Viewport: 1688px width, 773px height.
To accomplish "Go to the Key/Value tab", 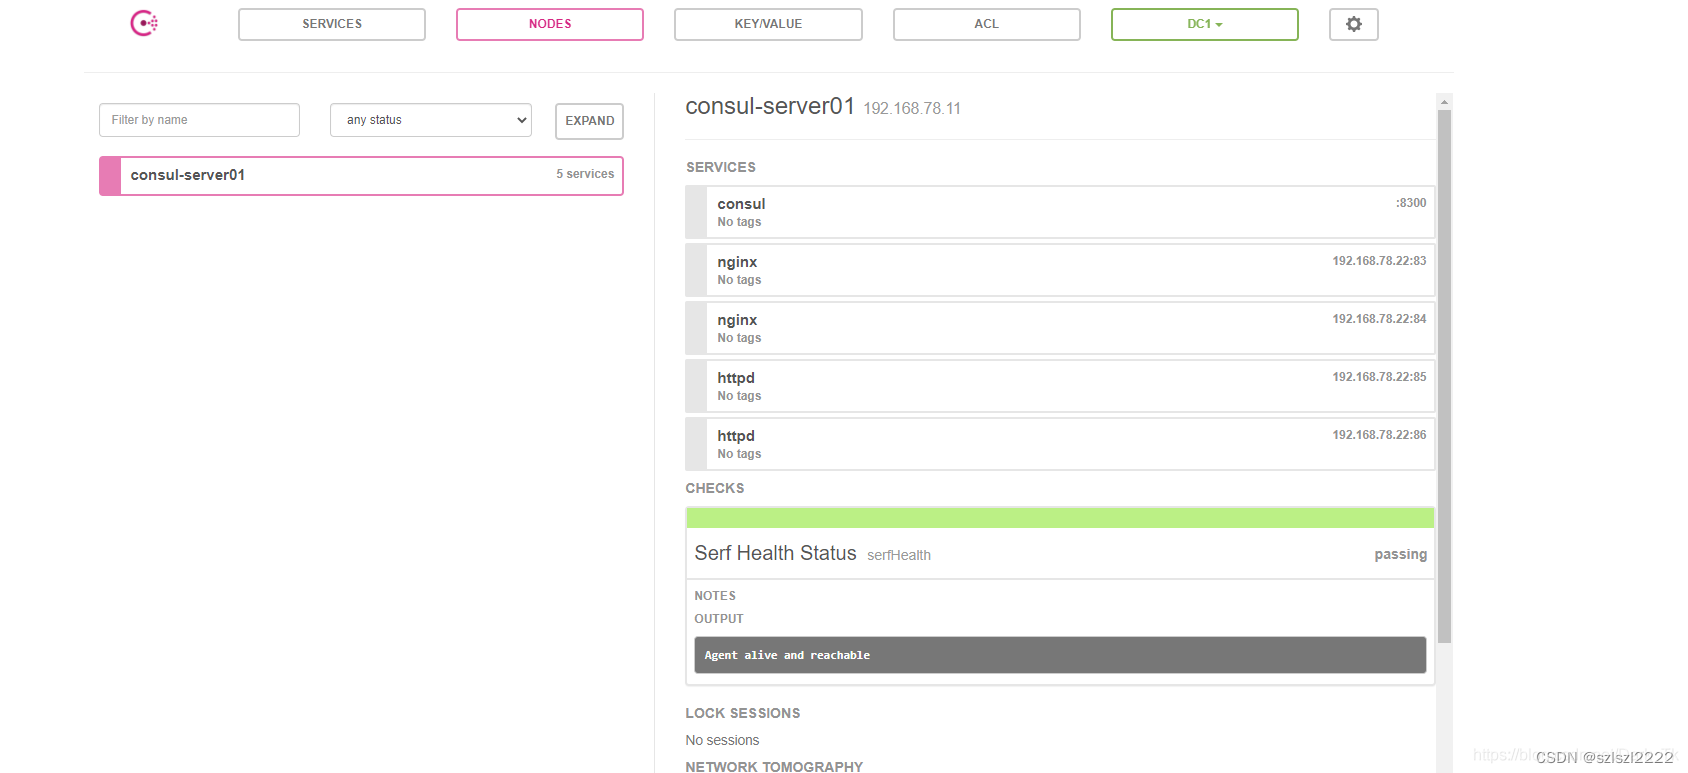I will pyautogui.click(x=768, y=24).
